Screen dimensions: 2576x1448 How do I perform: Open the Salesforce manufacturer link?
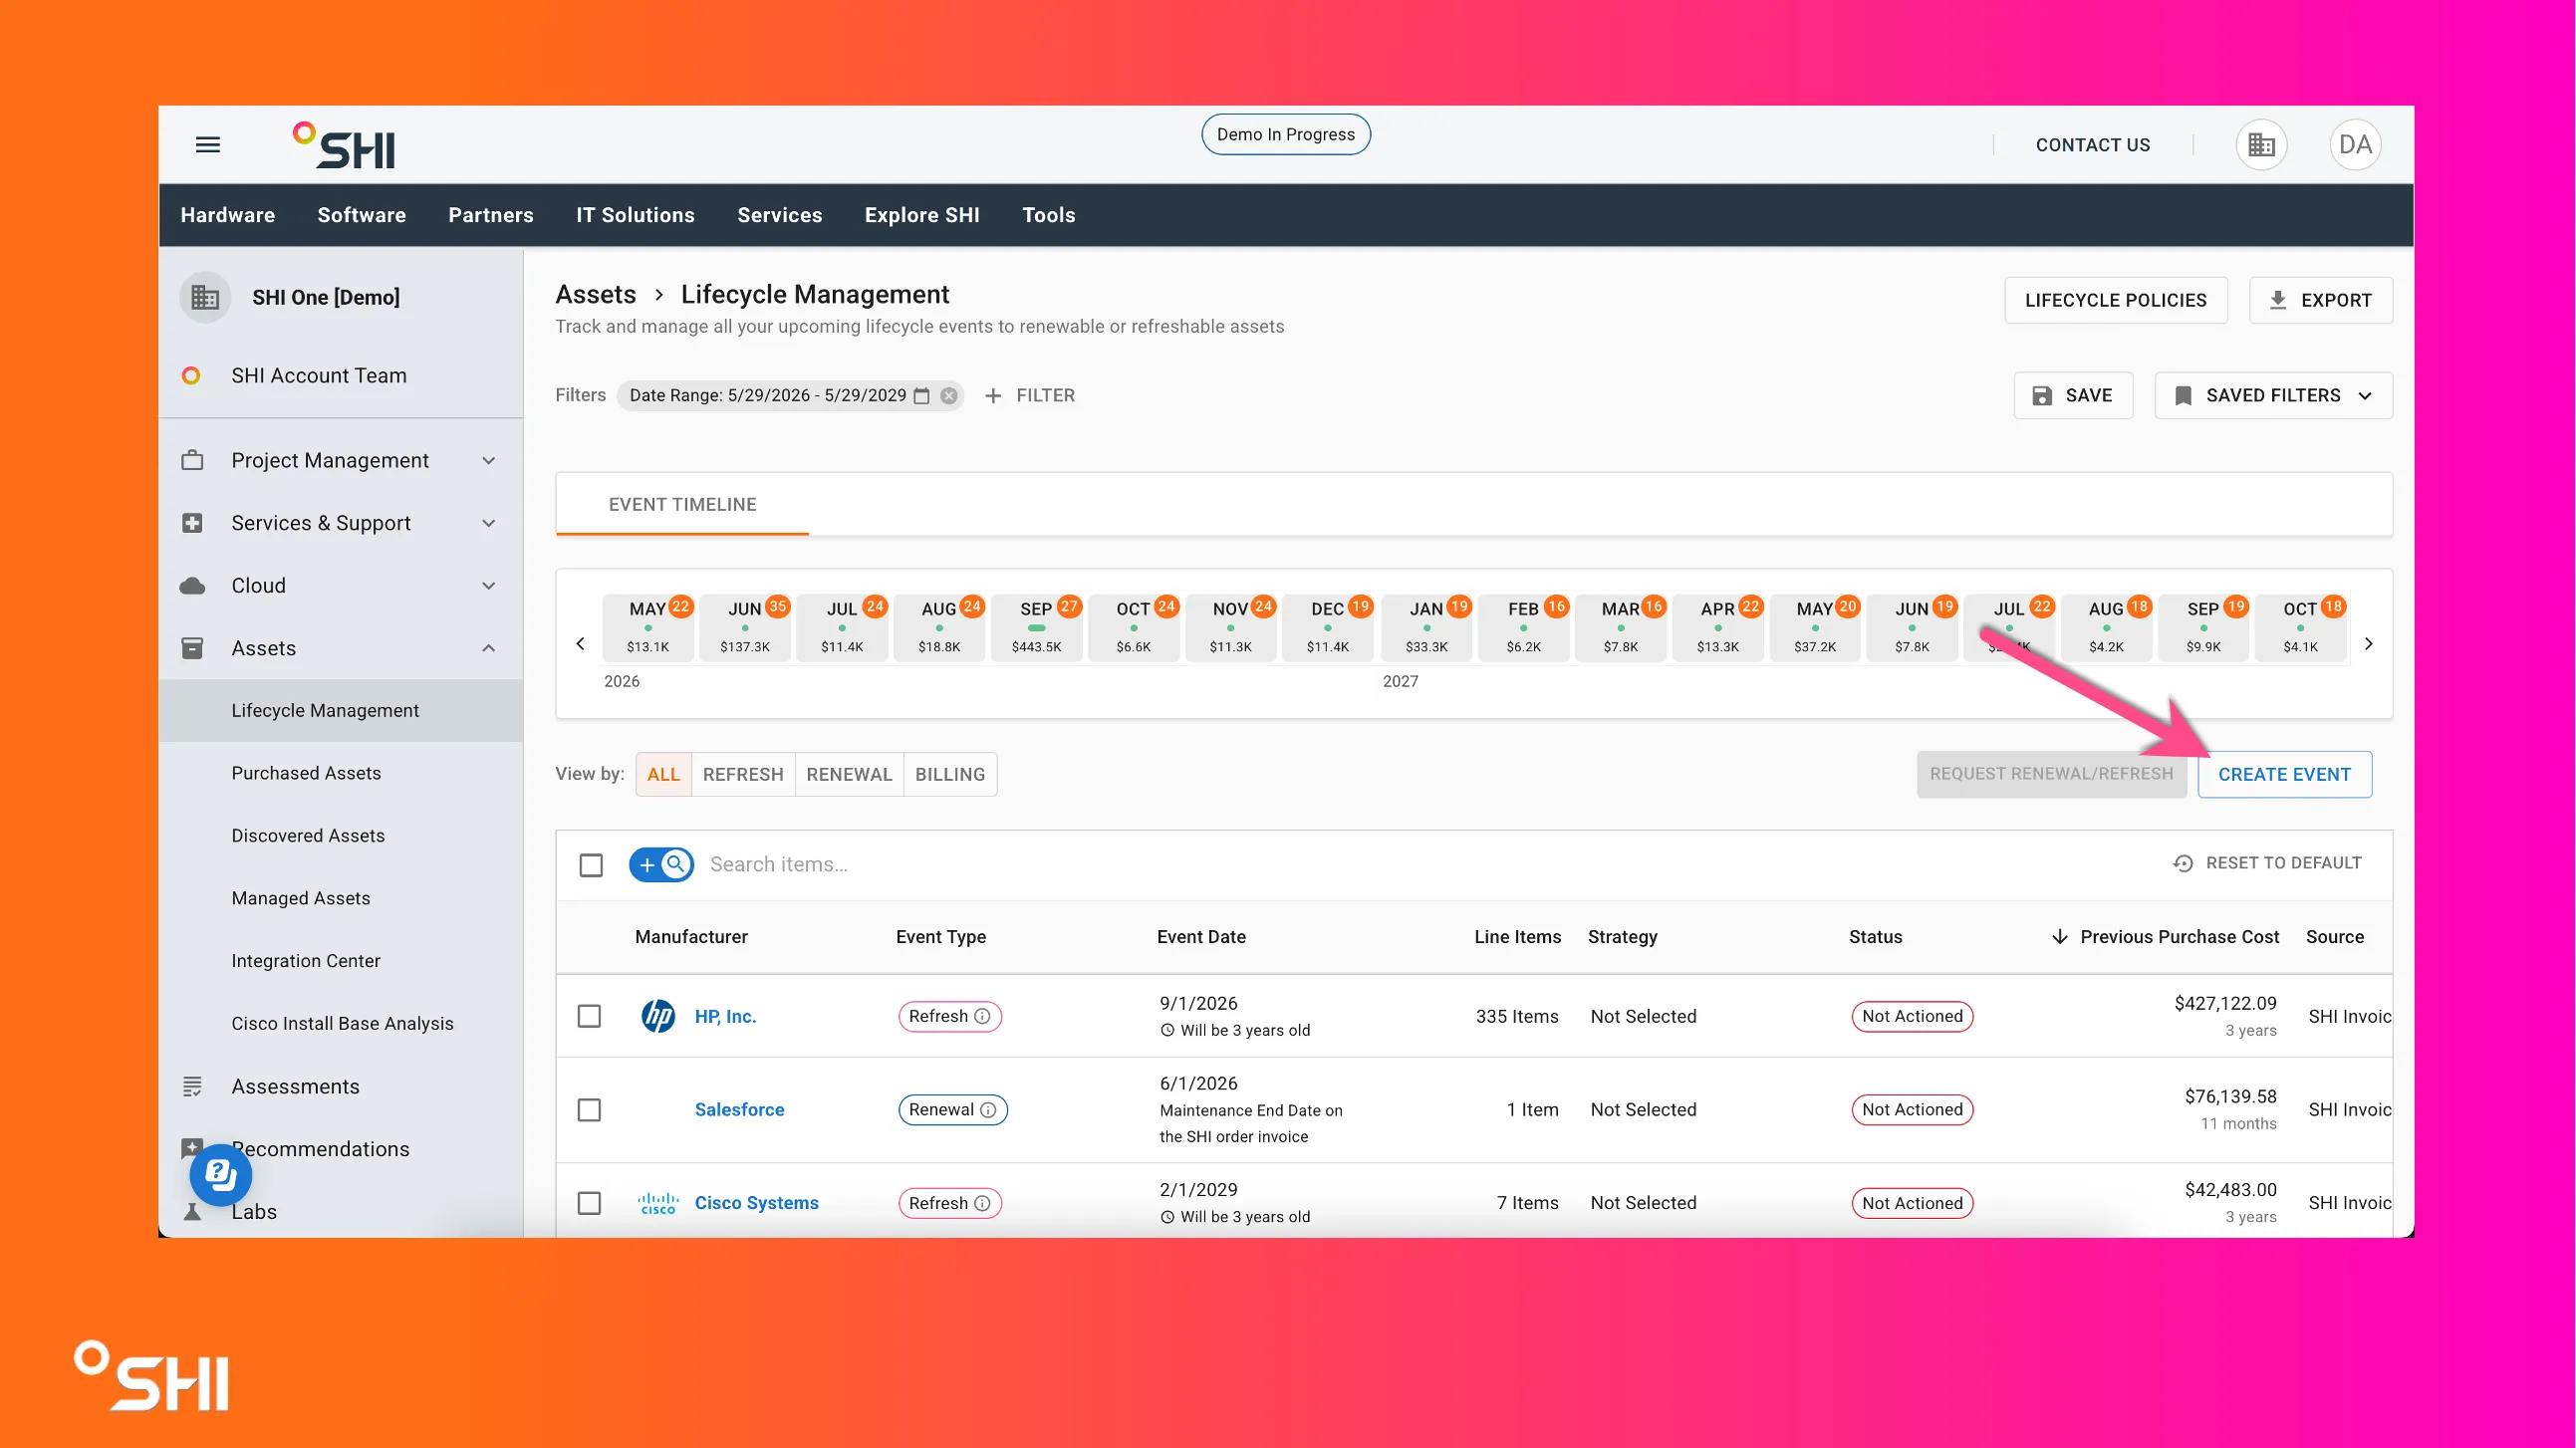739,1110
